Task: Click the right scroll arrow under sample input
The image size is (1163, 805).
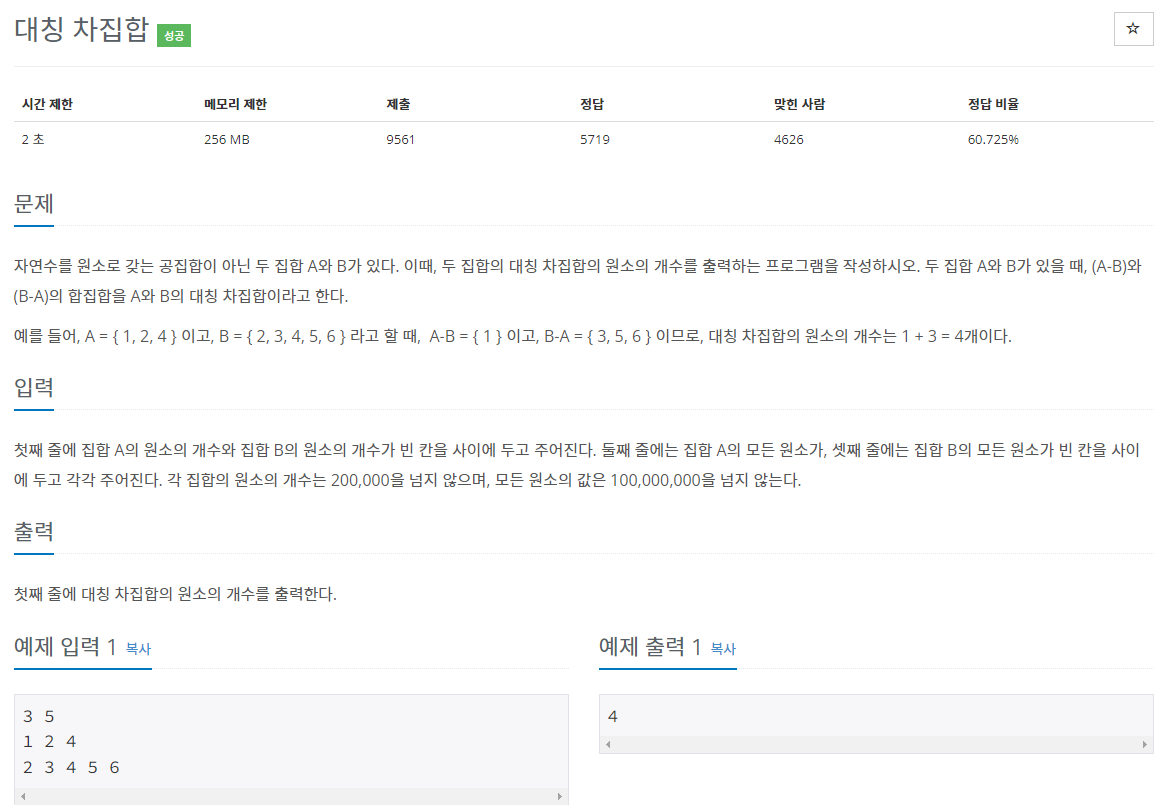Action: pos(561,798)
